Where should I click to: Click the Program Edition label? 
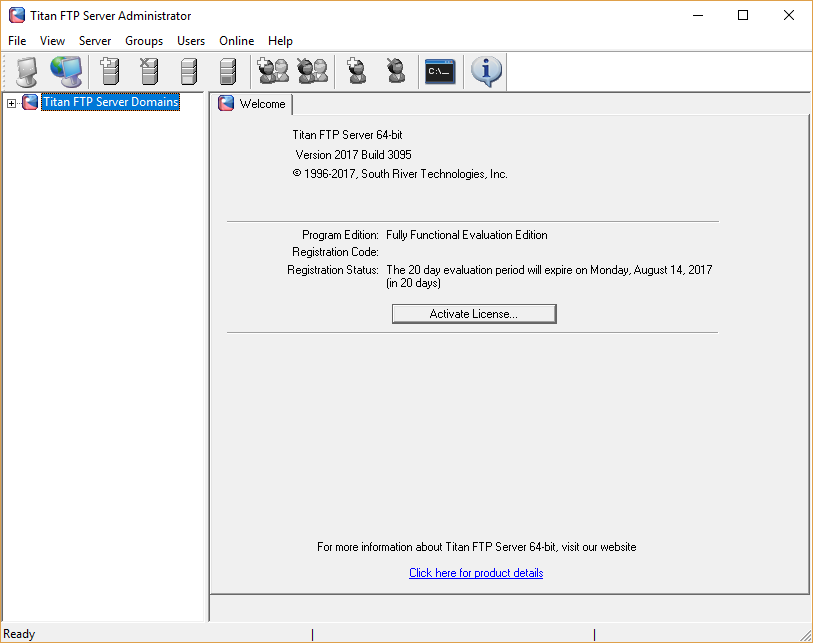click(340, 235)
